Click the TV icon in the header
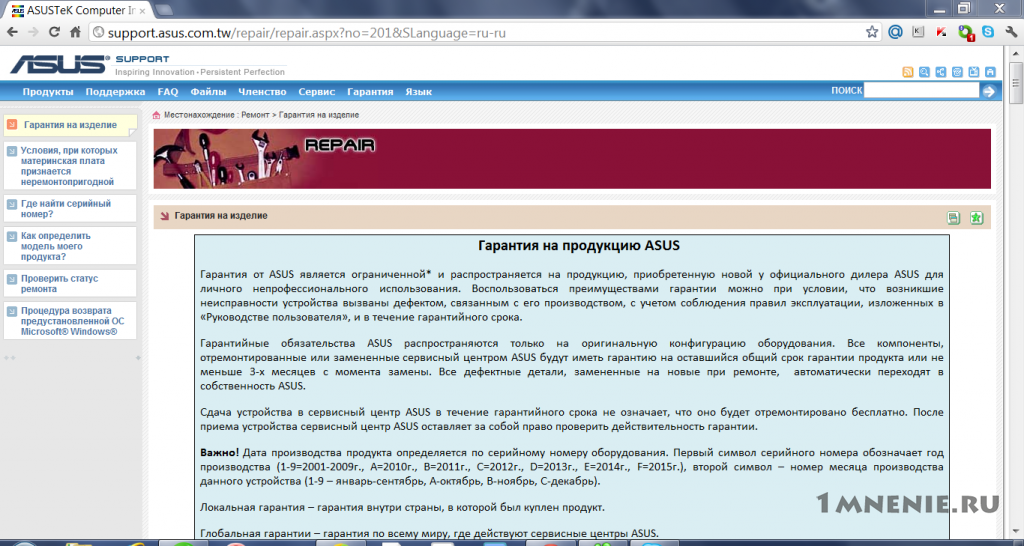This screenshot has height=546, width=1024. [x=974, y=72]
